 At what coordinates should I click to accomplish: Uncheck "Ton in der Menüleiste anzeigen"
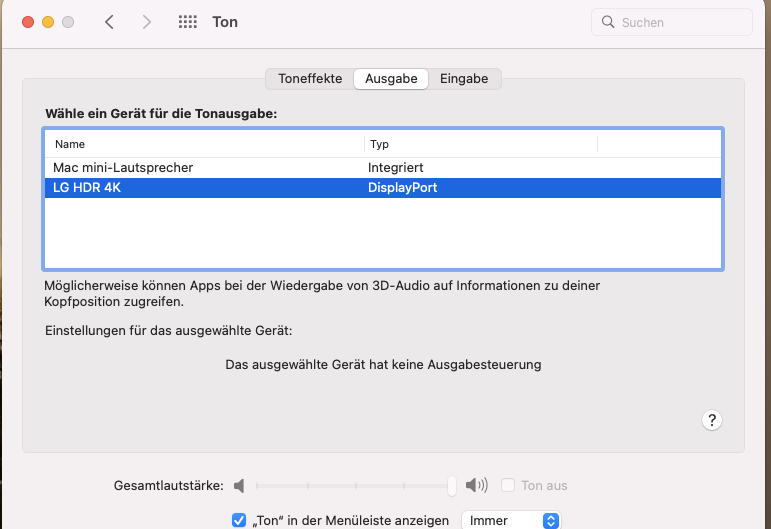pos(239,520)
